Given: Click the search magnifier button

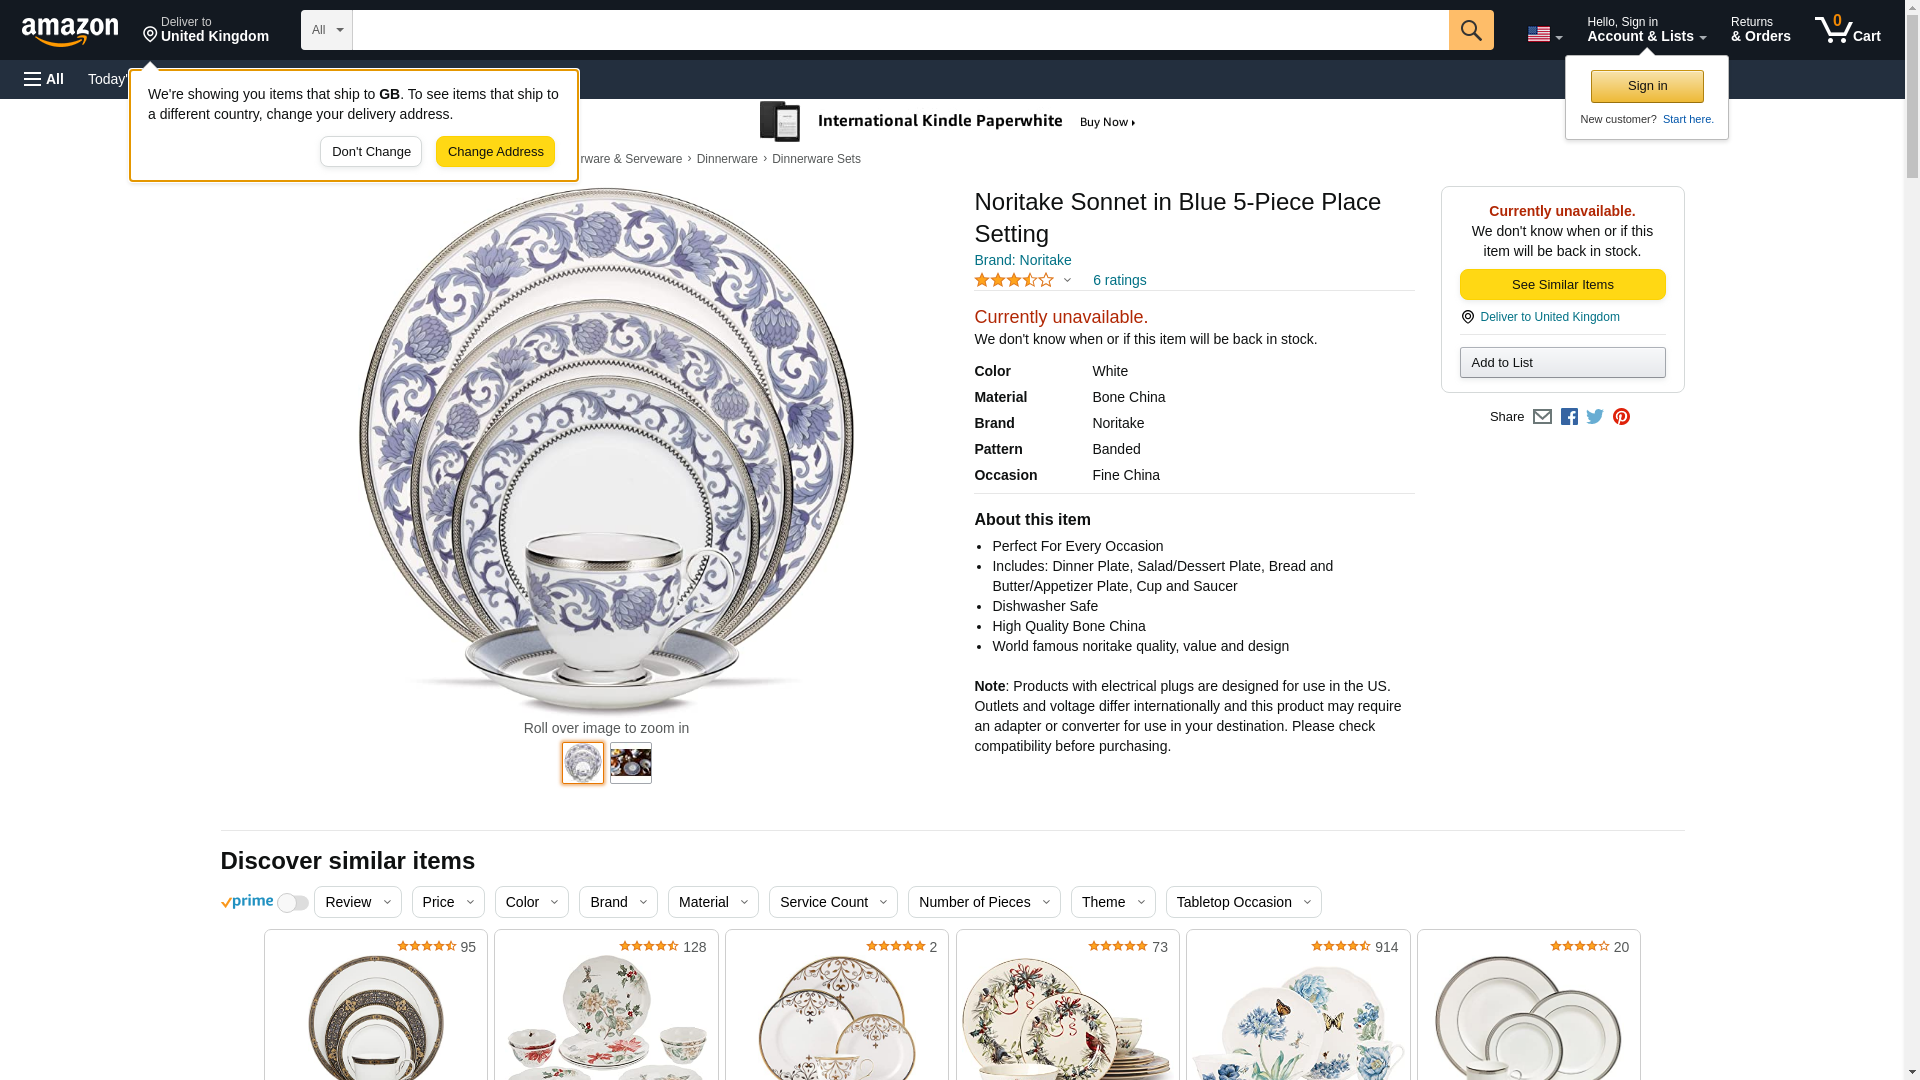Looking at the screenshot, I should [1470, 30].
